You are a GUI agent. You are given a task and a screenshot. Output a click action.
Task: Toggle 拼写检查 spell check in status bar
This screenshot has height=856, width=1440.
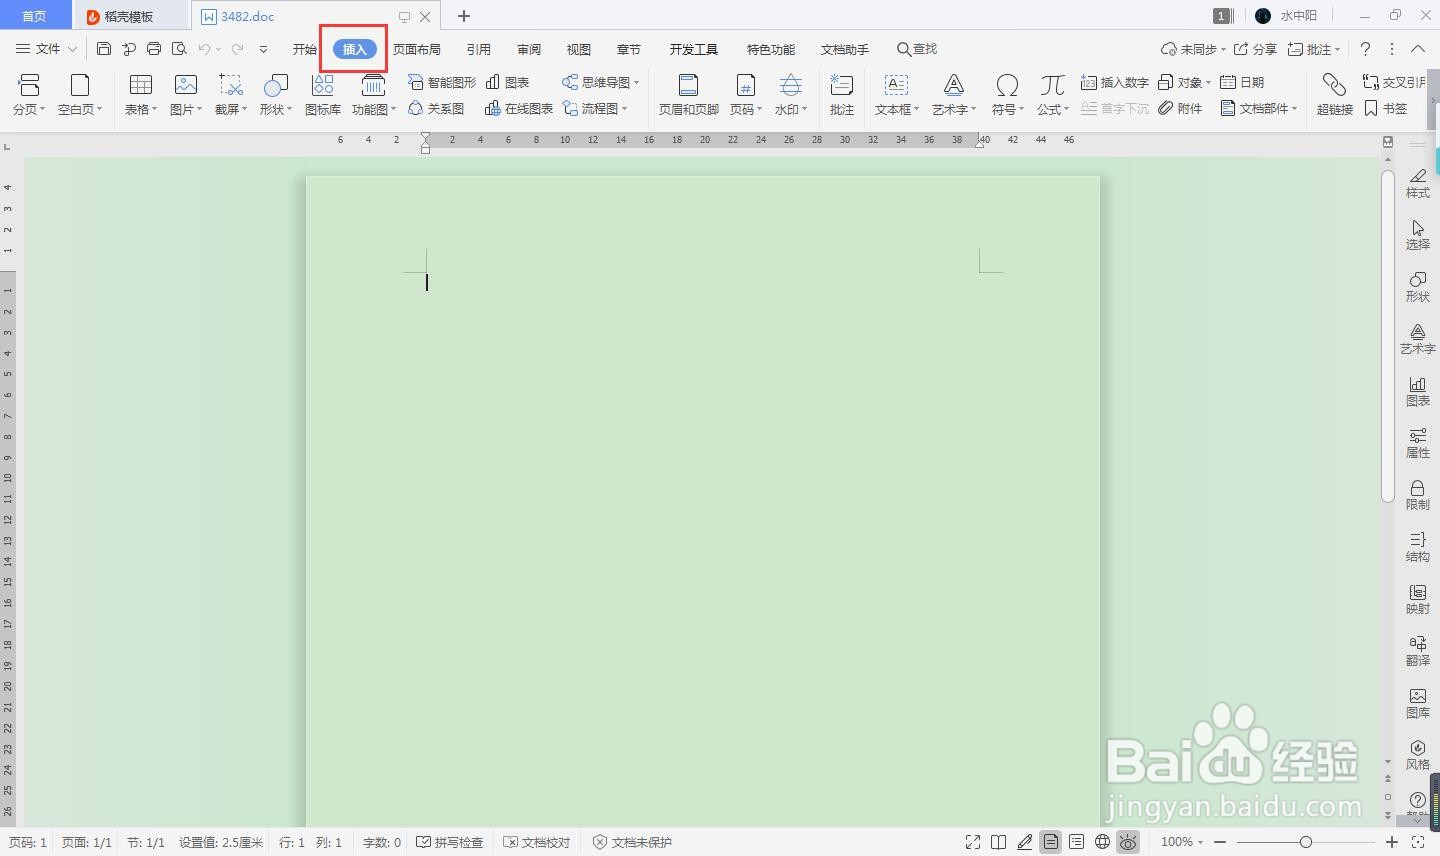pos(449,842)
